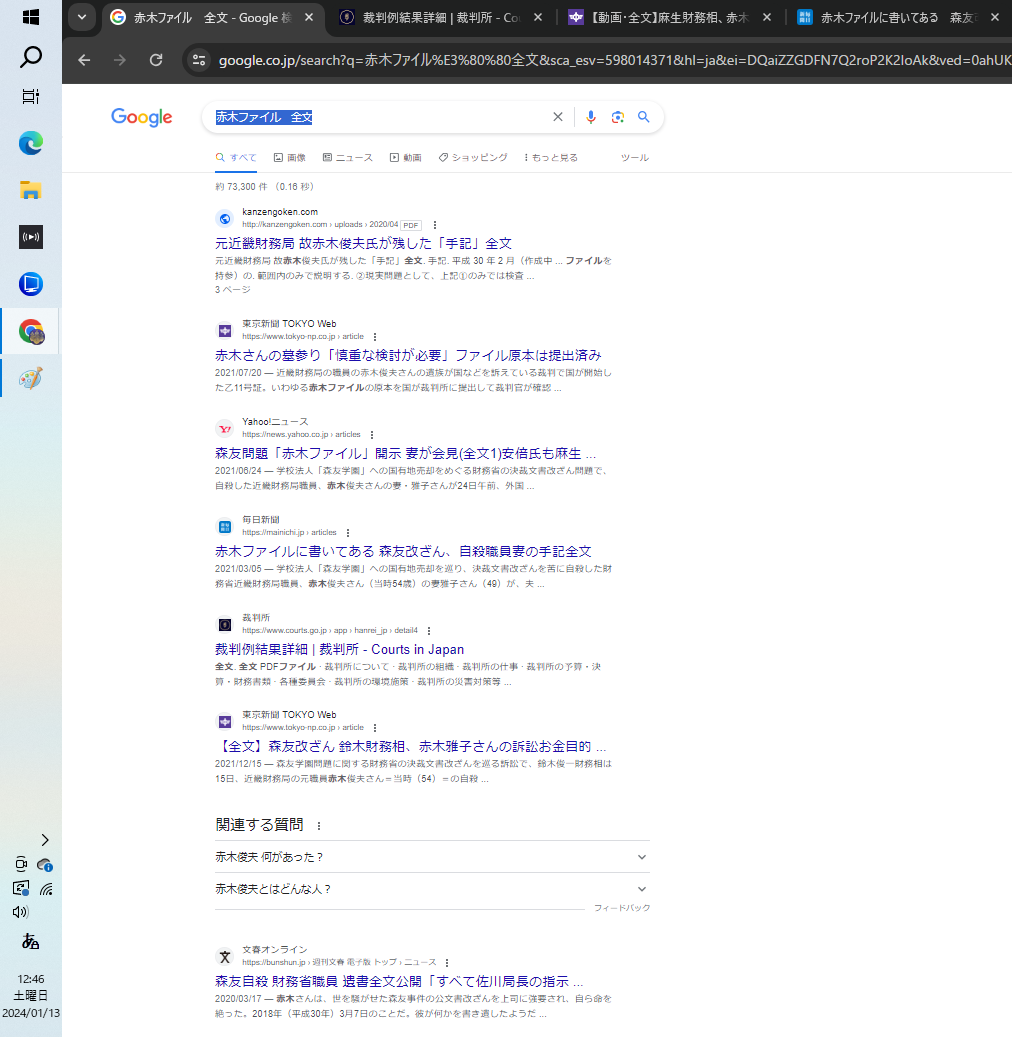Open the volume control in the system tray
The height and width of the screenshot is (1037, 1012).
click(x=21, y=912)
